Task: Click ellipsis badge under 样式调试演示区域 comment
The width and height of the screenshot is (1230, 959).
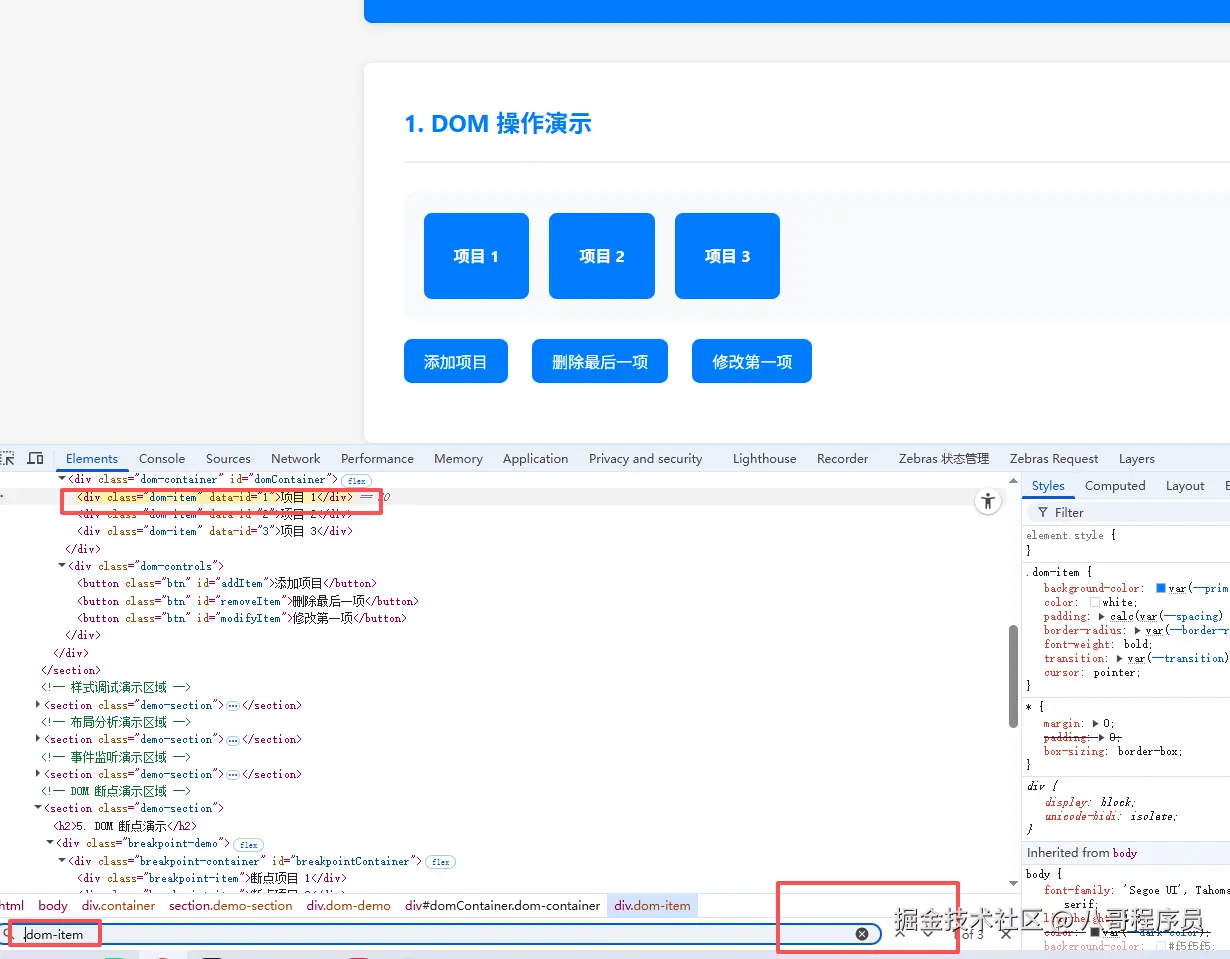Action: pyautogui.click(x=233, y=706)
